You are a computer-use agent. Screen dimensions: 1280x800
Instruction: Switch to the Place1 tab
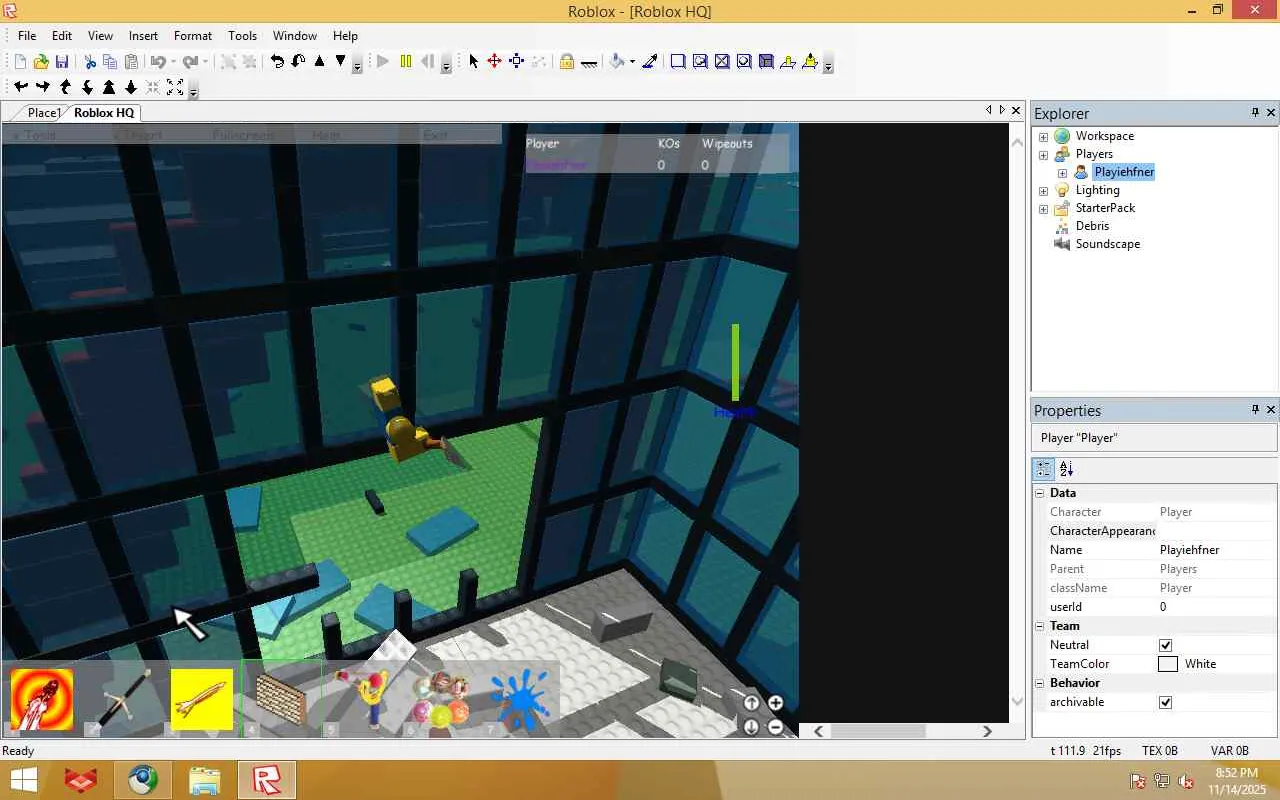[x=43, y=113]
